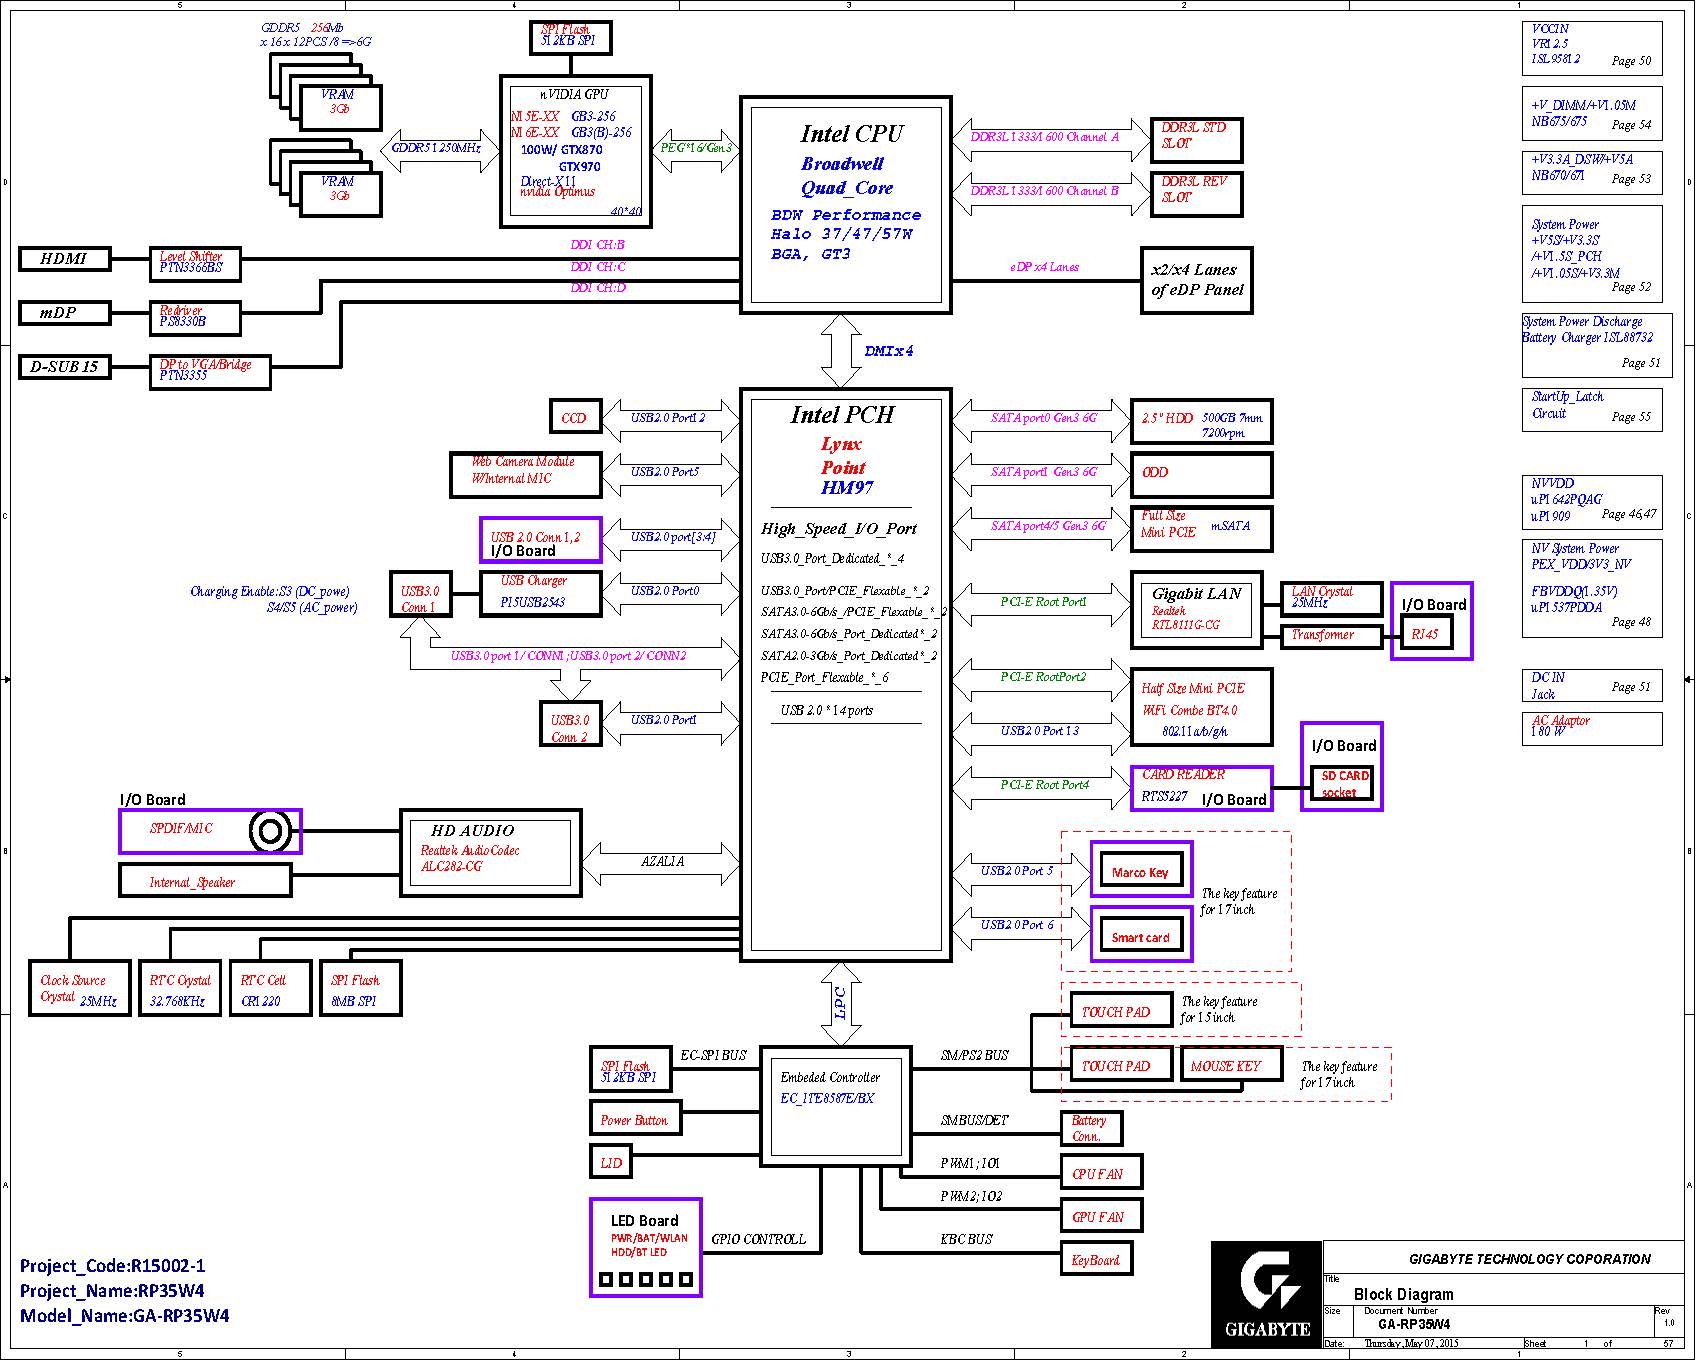Select the Intel CPU Broadwell block

[x=845, y=205]
